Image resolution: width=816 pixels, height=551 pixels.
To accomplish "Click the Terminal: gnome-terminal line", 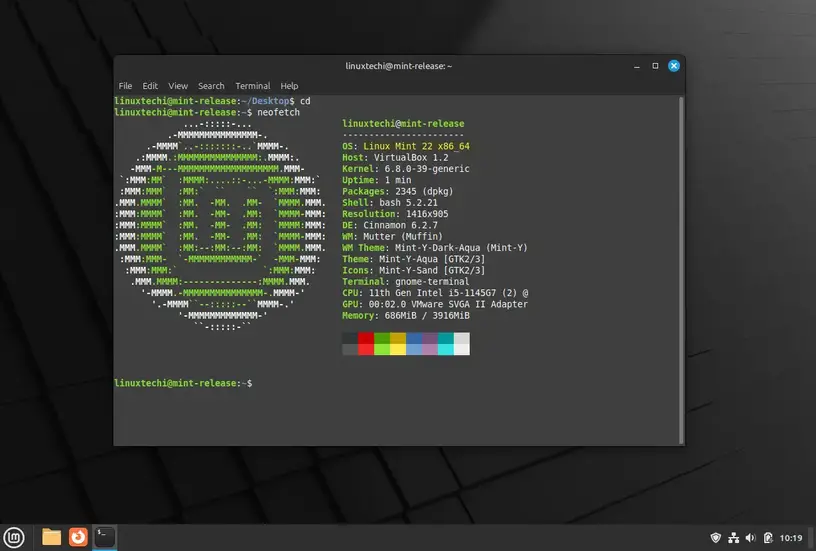I will tap(405, 282).
